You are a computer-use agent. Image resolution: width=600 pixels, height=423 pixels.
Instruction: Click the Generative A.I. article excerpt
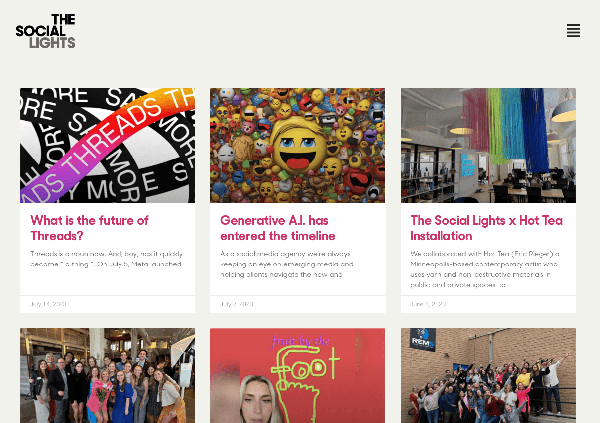tap(287, 264)
